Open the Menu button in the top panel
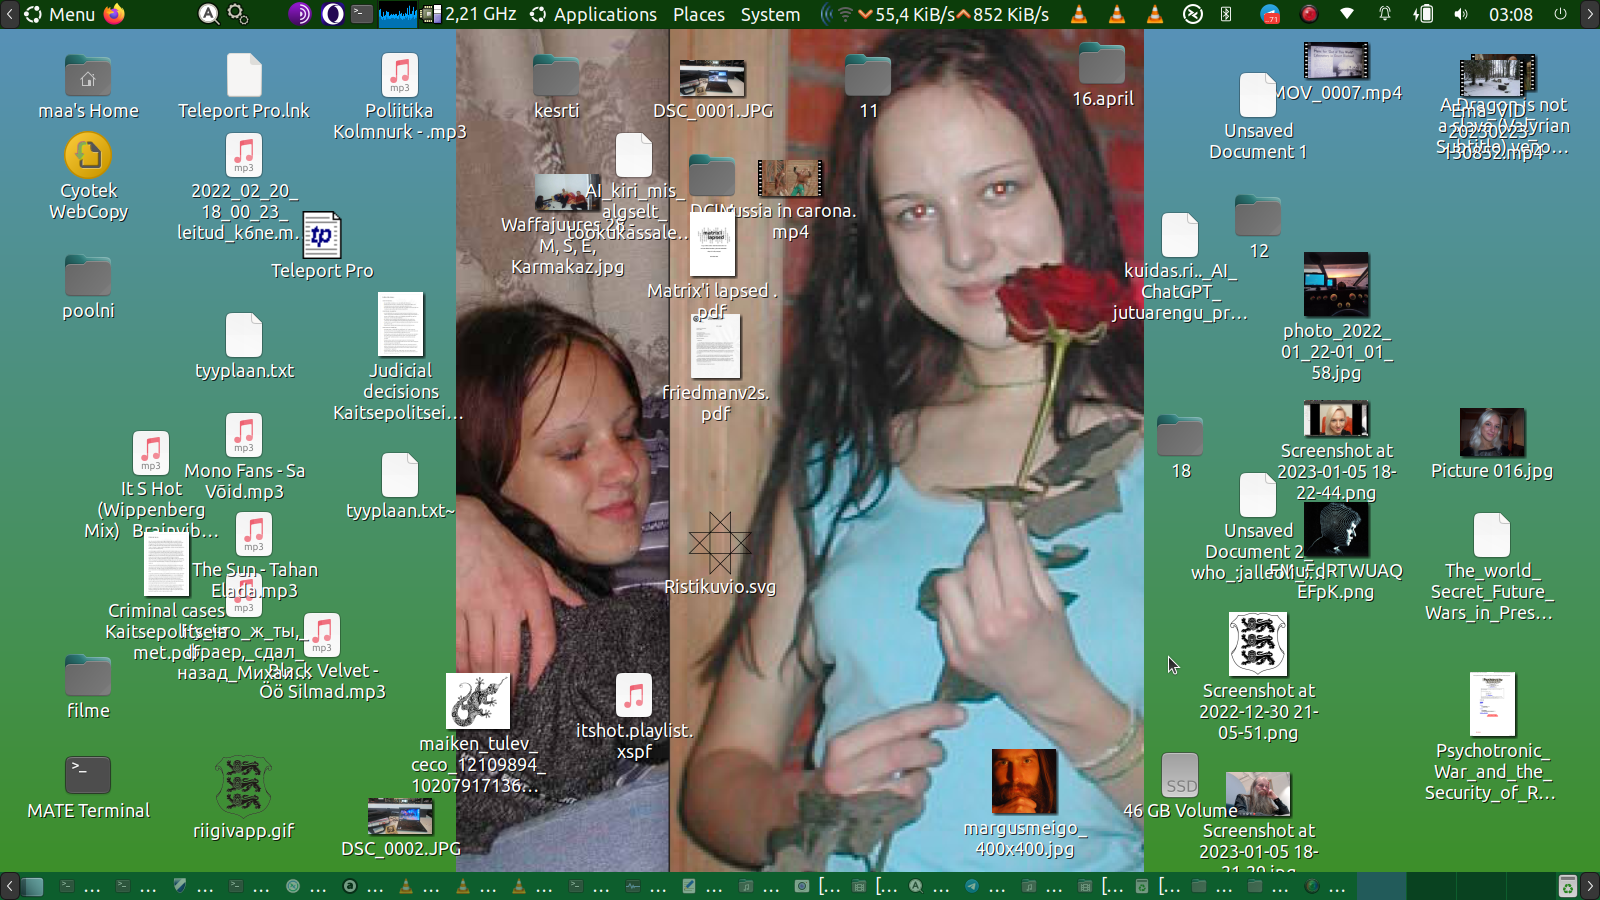The height and width of the screenshot is (900, 1600). coord(60,14)
